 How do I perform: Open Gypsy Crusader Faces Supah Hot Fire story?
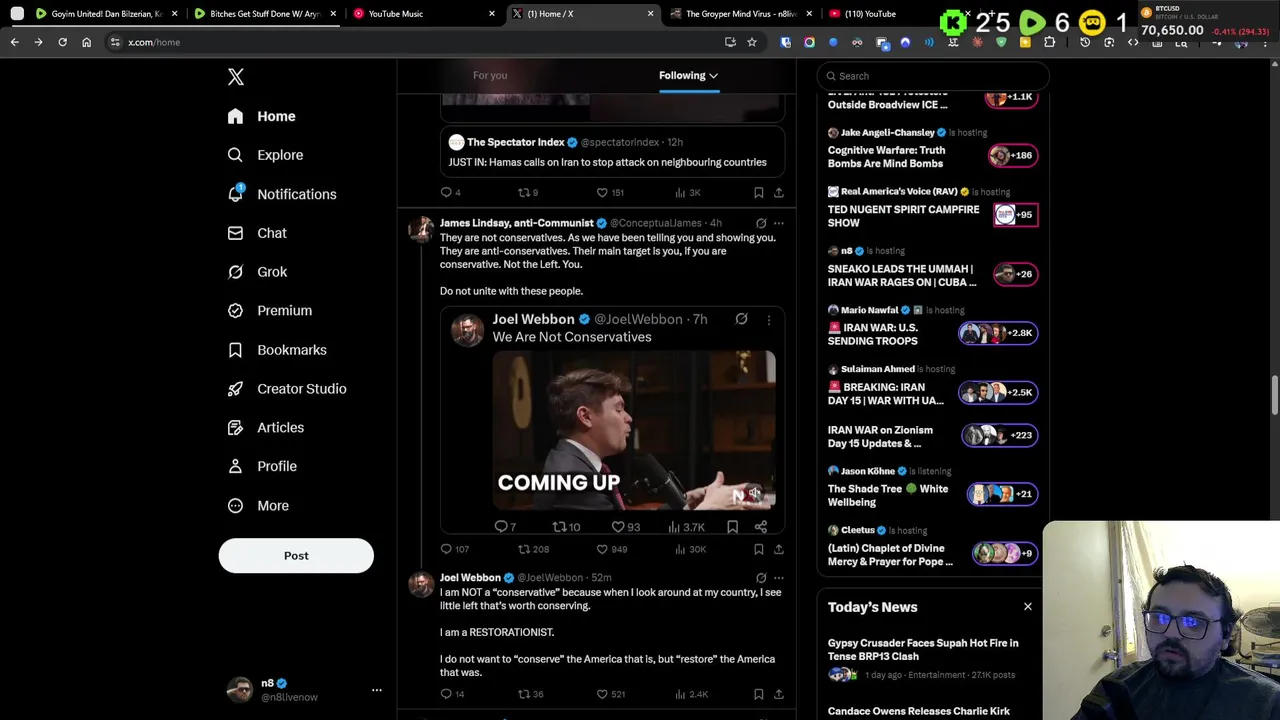pos(923,650)
